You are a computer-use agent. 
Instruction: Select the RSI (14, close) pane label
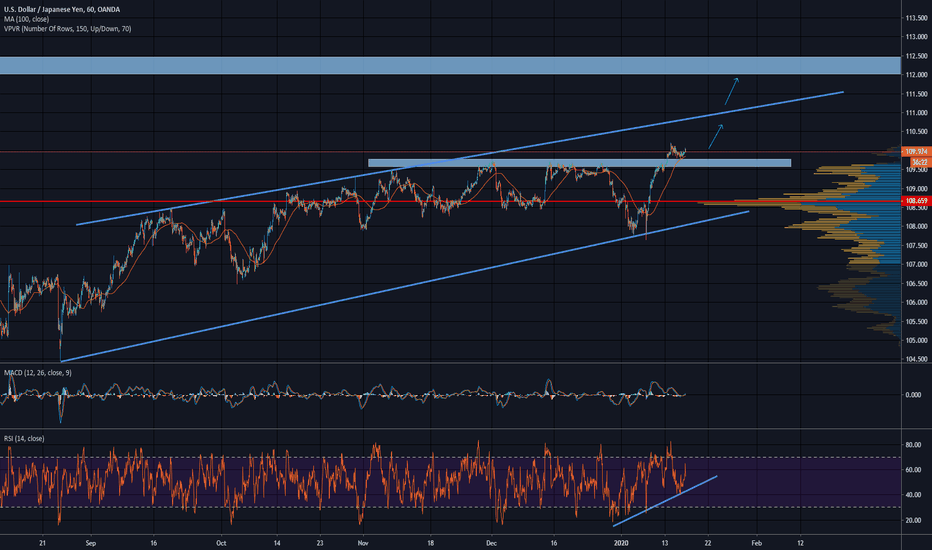click(29, 438)
